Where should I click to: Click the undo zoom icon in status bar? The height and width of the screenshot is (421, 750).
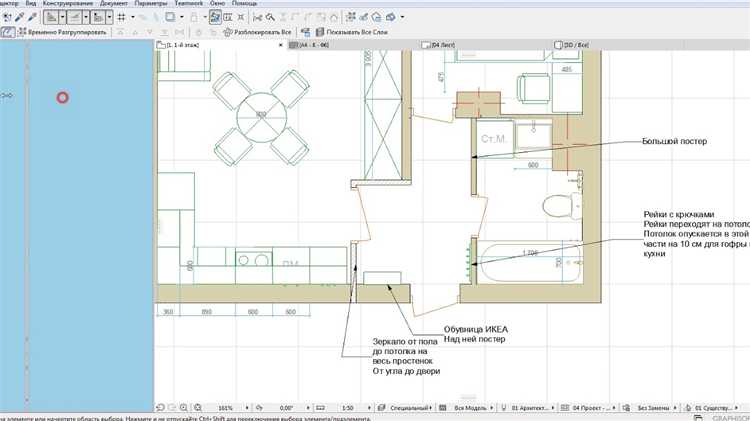pos(161,408)
